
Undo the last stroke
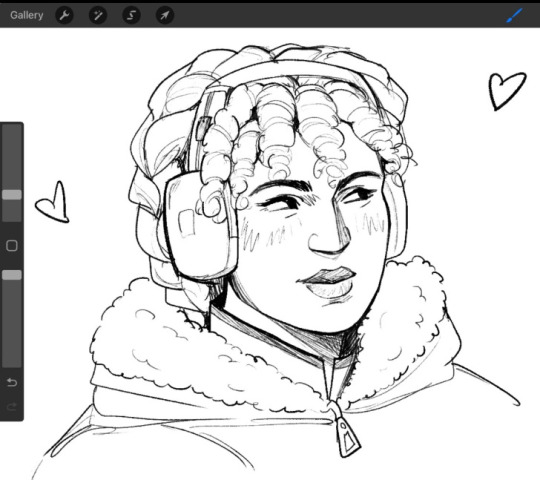tap(12, 382)
